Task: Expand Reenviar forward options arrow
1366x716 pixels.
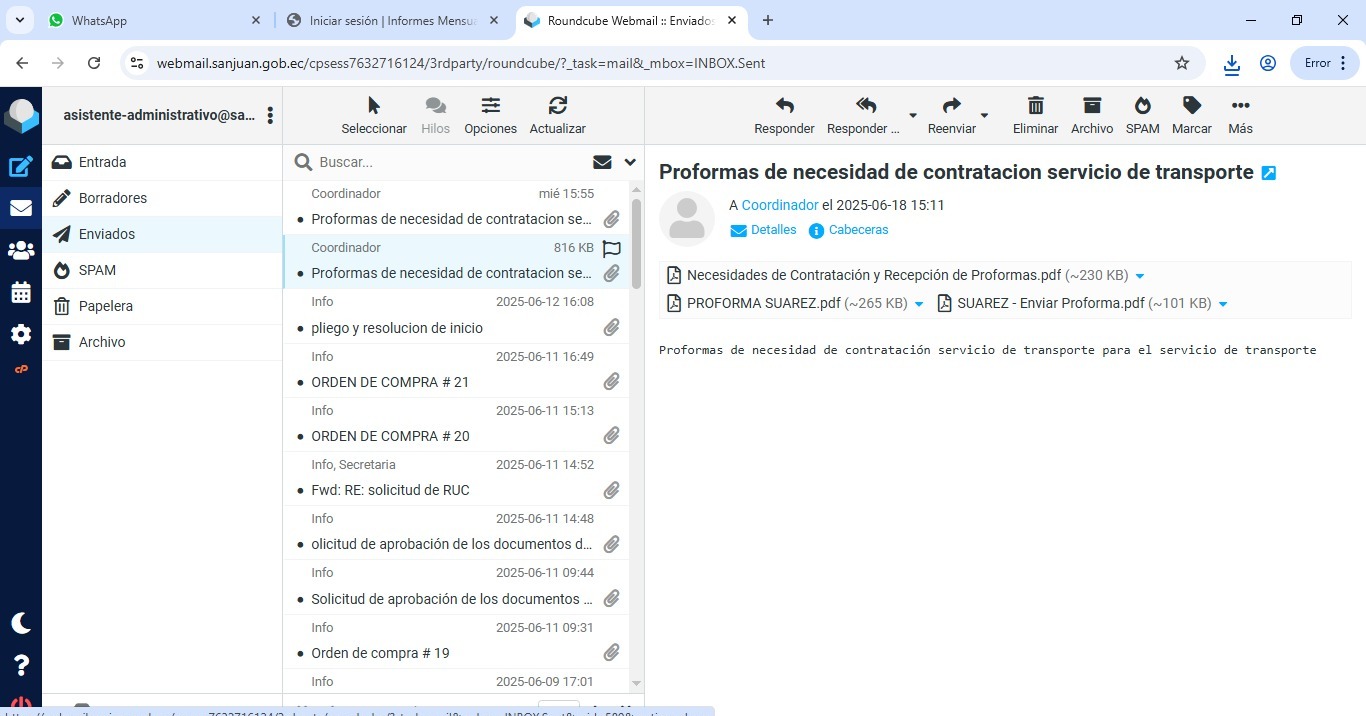Action: point(984,116)
